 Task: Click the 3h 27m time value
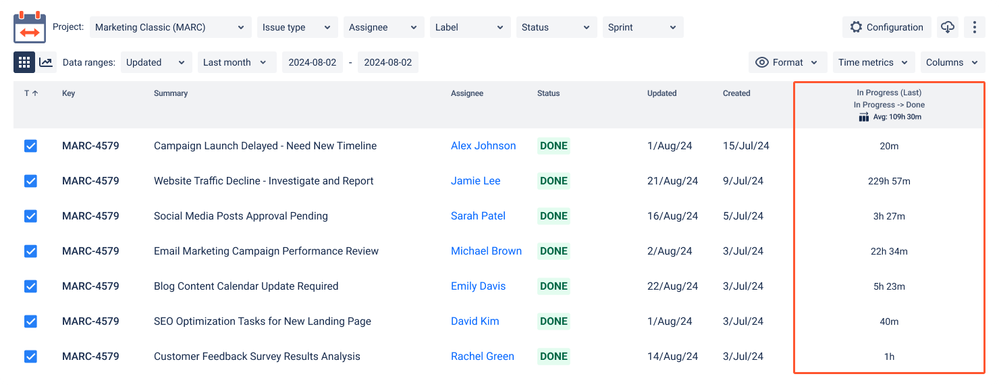(889, 216)
